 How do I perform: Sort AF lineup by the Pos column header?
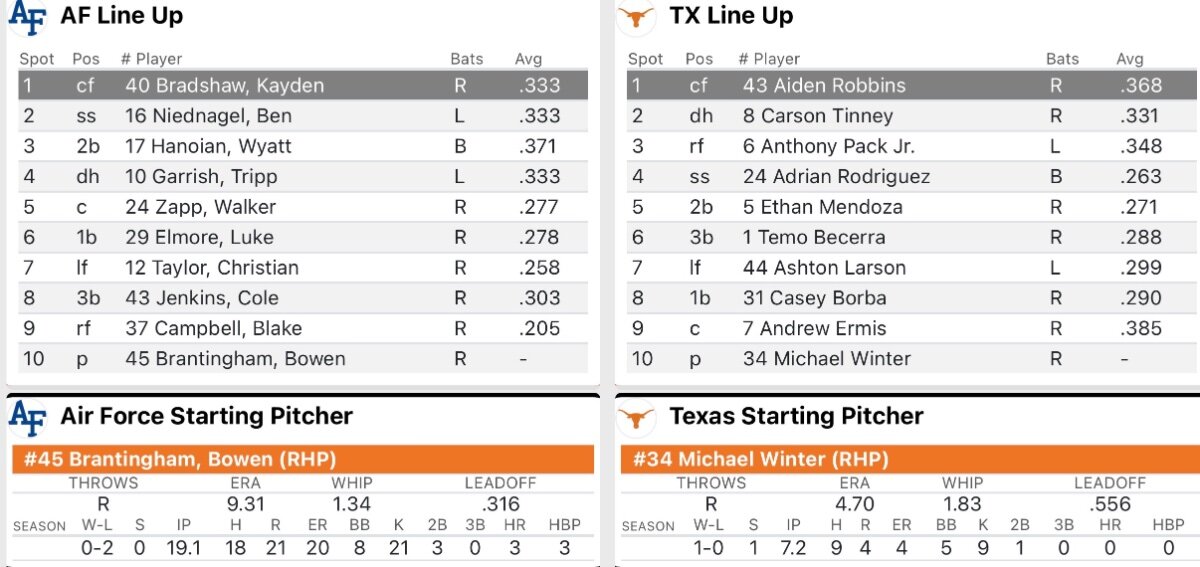86,59
